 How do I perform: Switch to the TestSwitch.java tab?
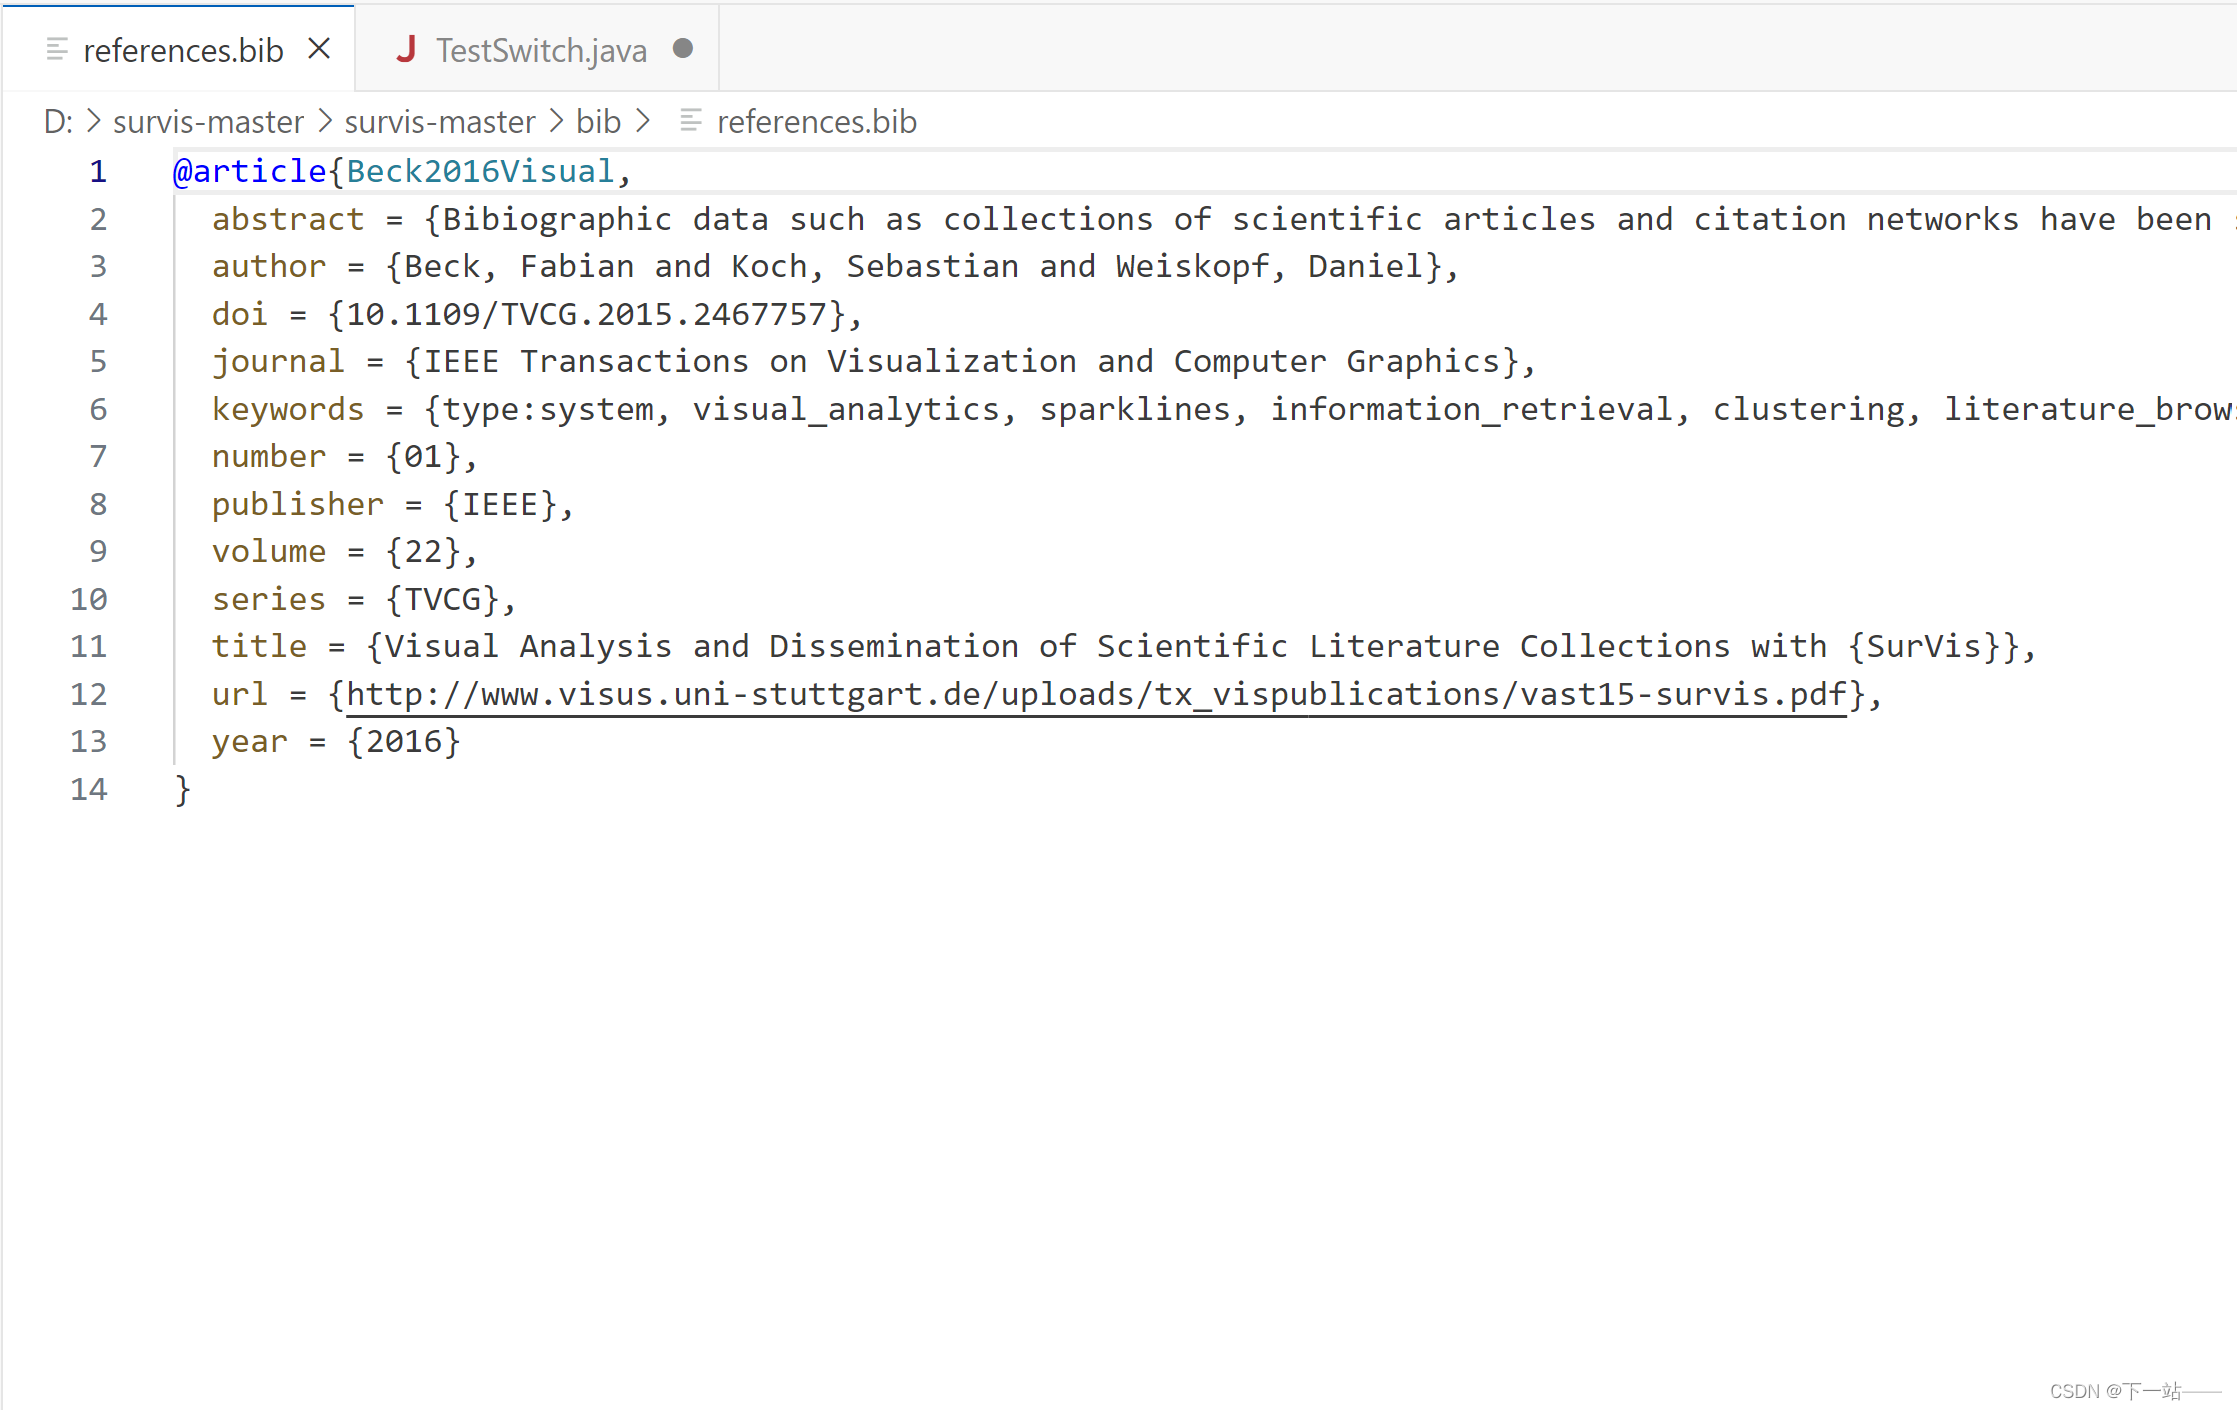pos(541,50)
